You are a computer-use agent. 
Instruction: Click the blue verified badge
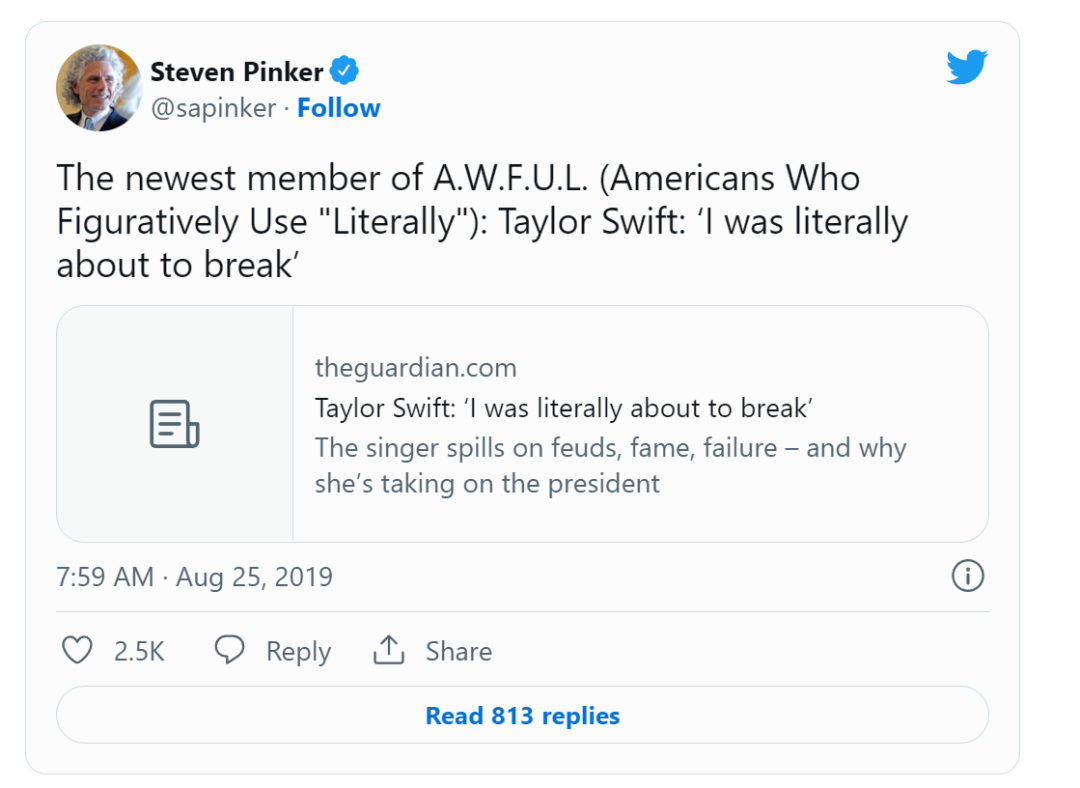[x=345, y=72]
